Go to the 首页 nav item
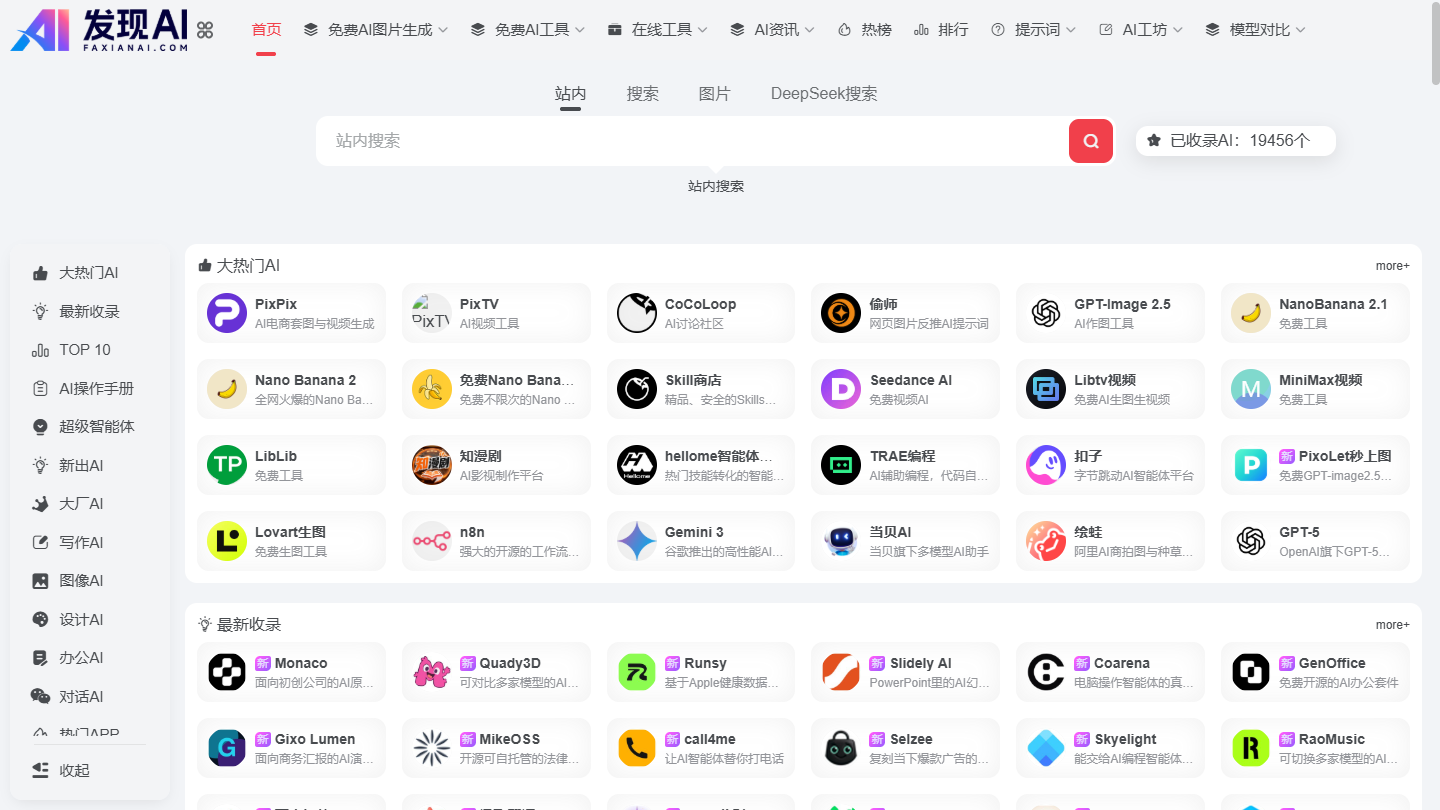The width and height of the screenshot is (1440, 810). tap(266, 30)
